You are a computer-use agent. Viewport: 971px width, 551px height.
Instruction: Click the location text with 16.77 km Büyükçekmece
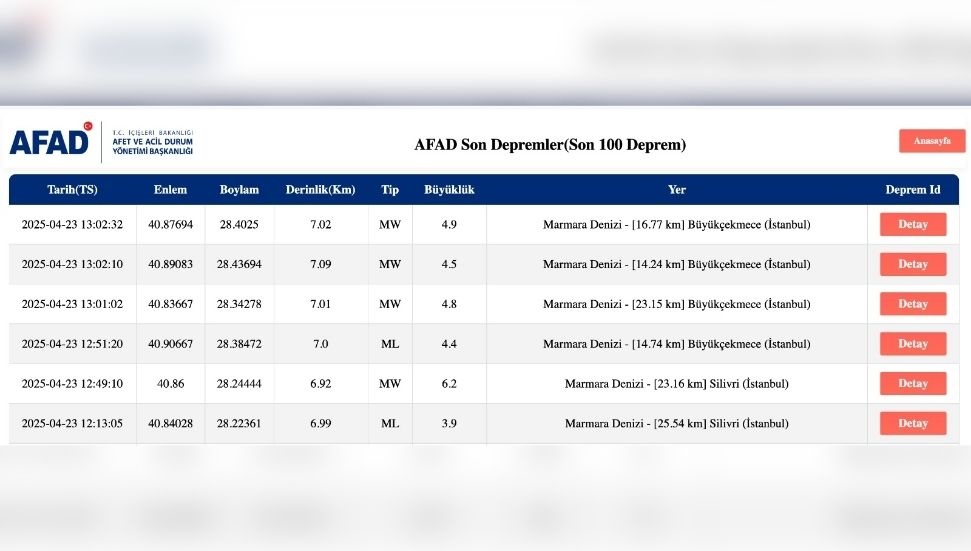point(676,225)
